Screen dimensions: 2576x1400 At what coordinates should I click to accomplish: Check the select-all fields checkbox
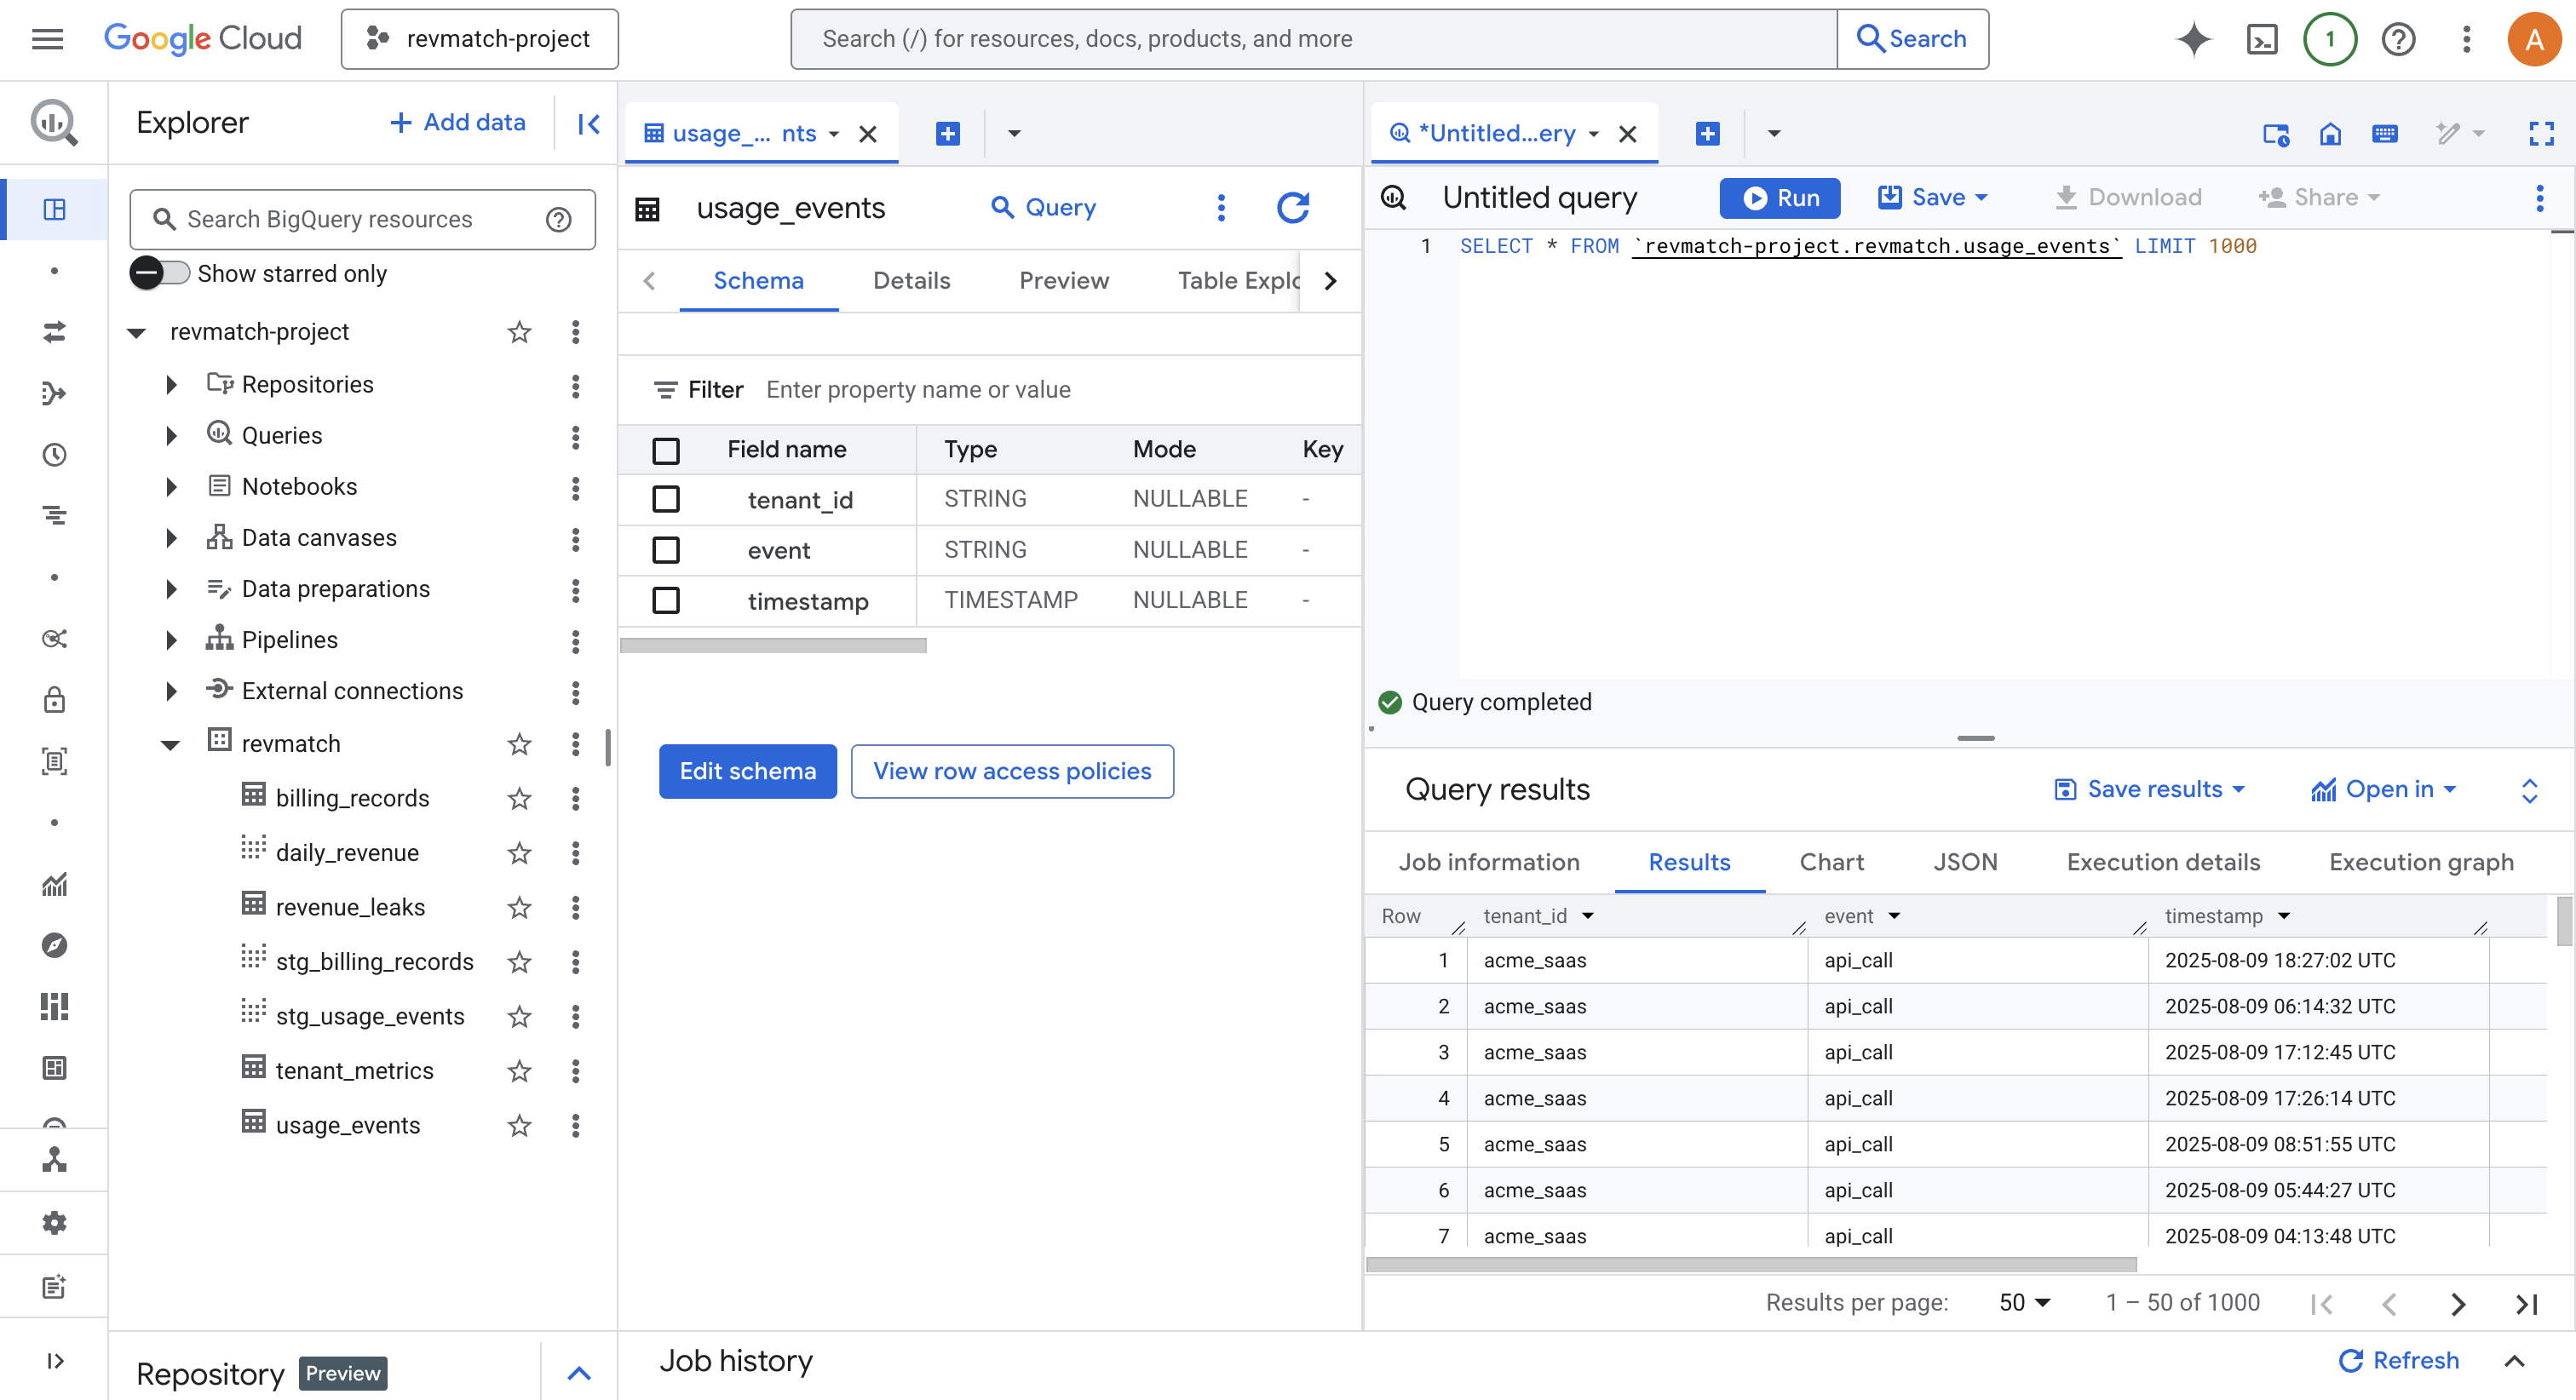(666, 450)
